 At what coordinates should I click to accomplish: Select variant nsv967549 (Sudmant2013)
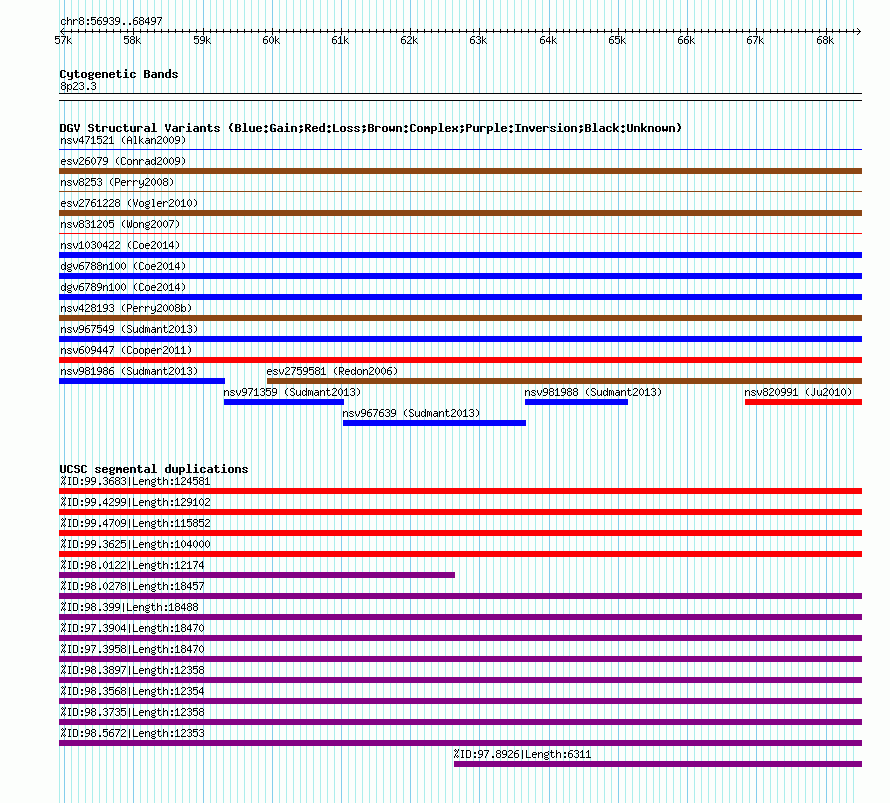129,329
